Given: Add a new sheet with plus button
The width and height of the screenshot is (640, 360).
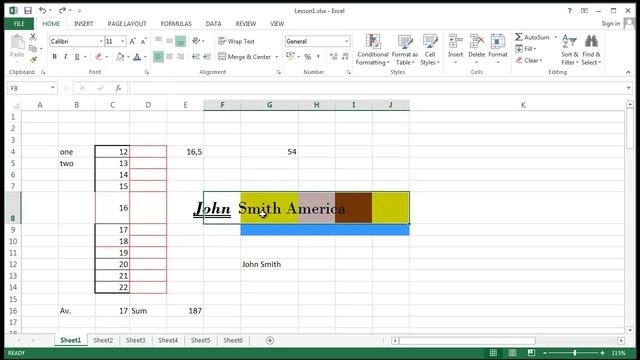Looking at the screenshot, I should [270, 340].
